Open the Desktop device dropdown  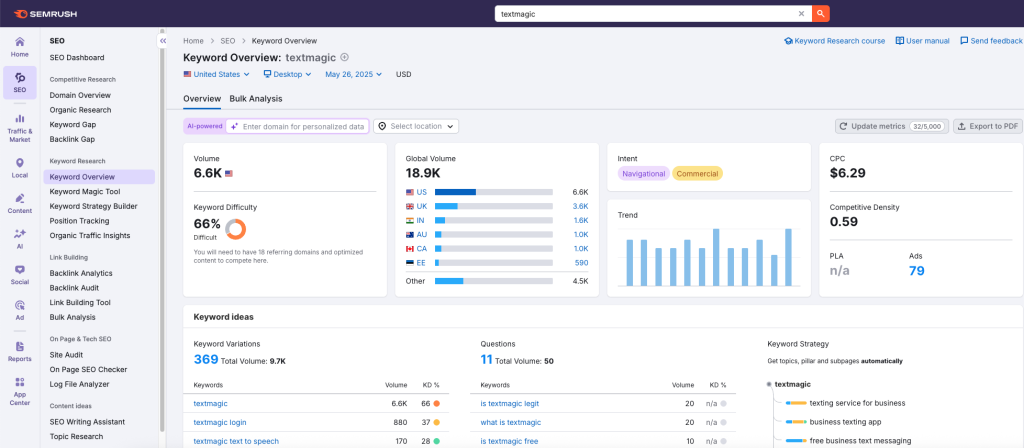(x=287, y=74)
